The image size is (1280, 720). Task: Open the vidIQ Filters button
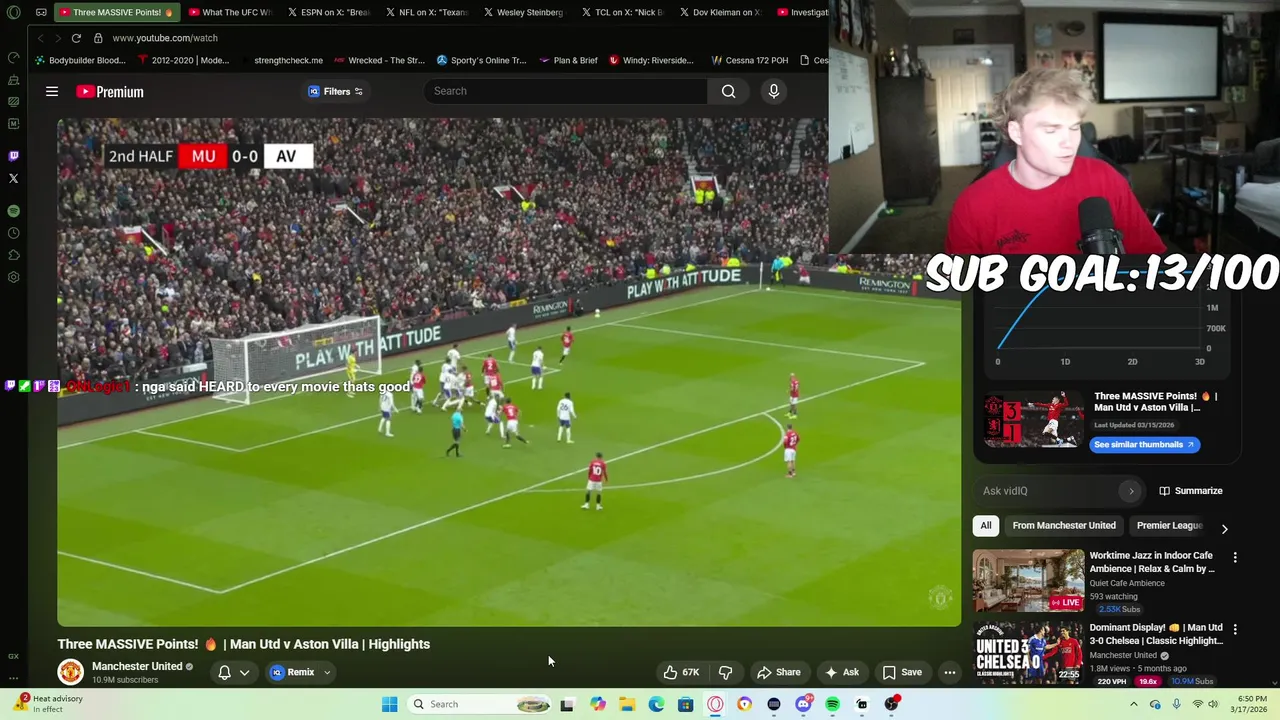point(336,91)
